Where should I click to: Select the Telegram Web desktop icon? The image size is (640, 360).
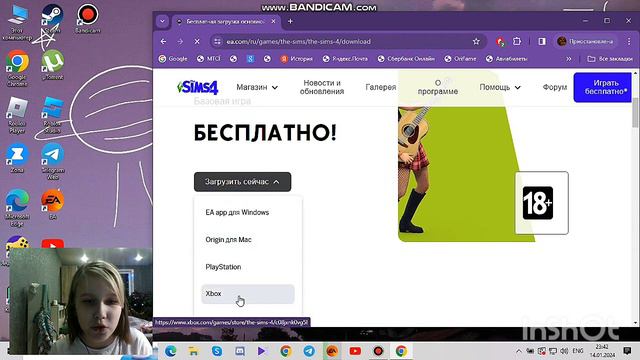coord(52,161)
